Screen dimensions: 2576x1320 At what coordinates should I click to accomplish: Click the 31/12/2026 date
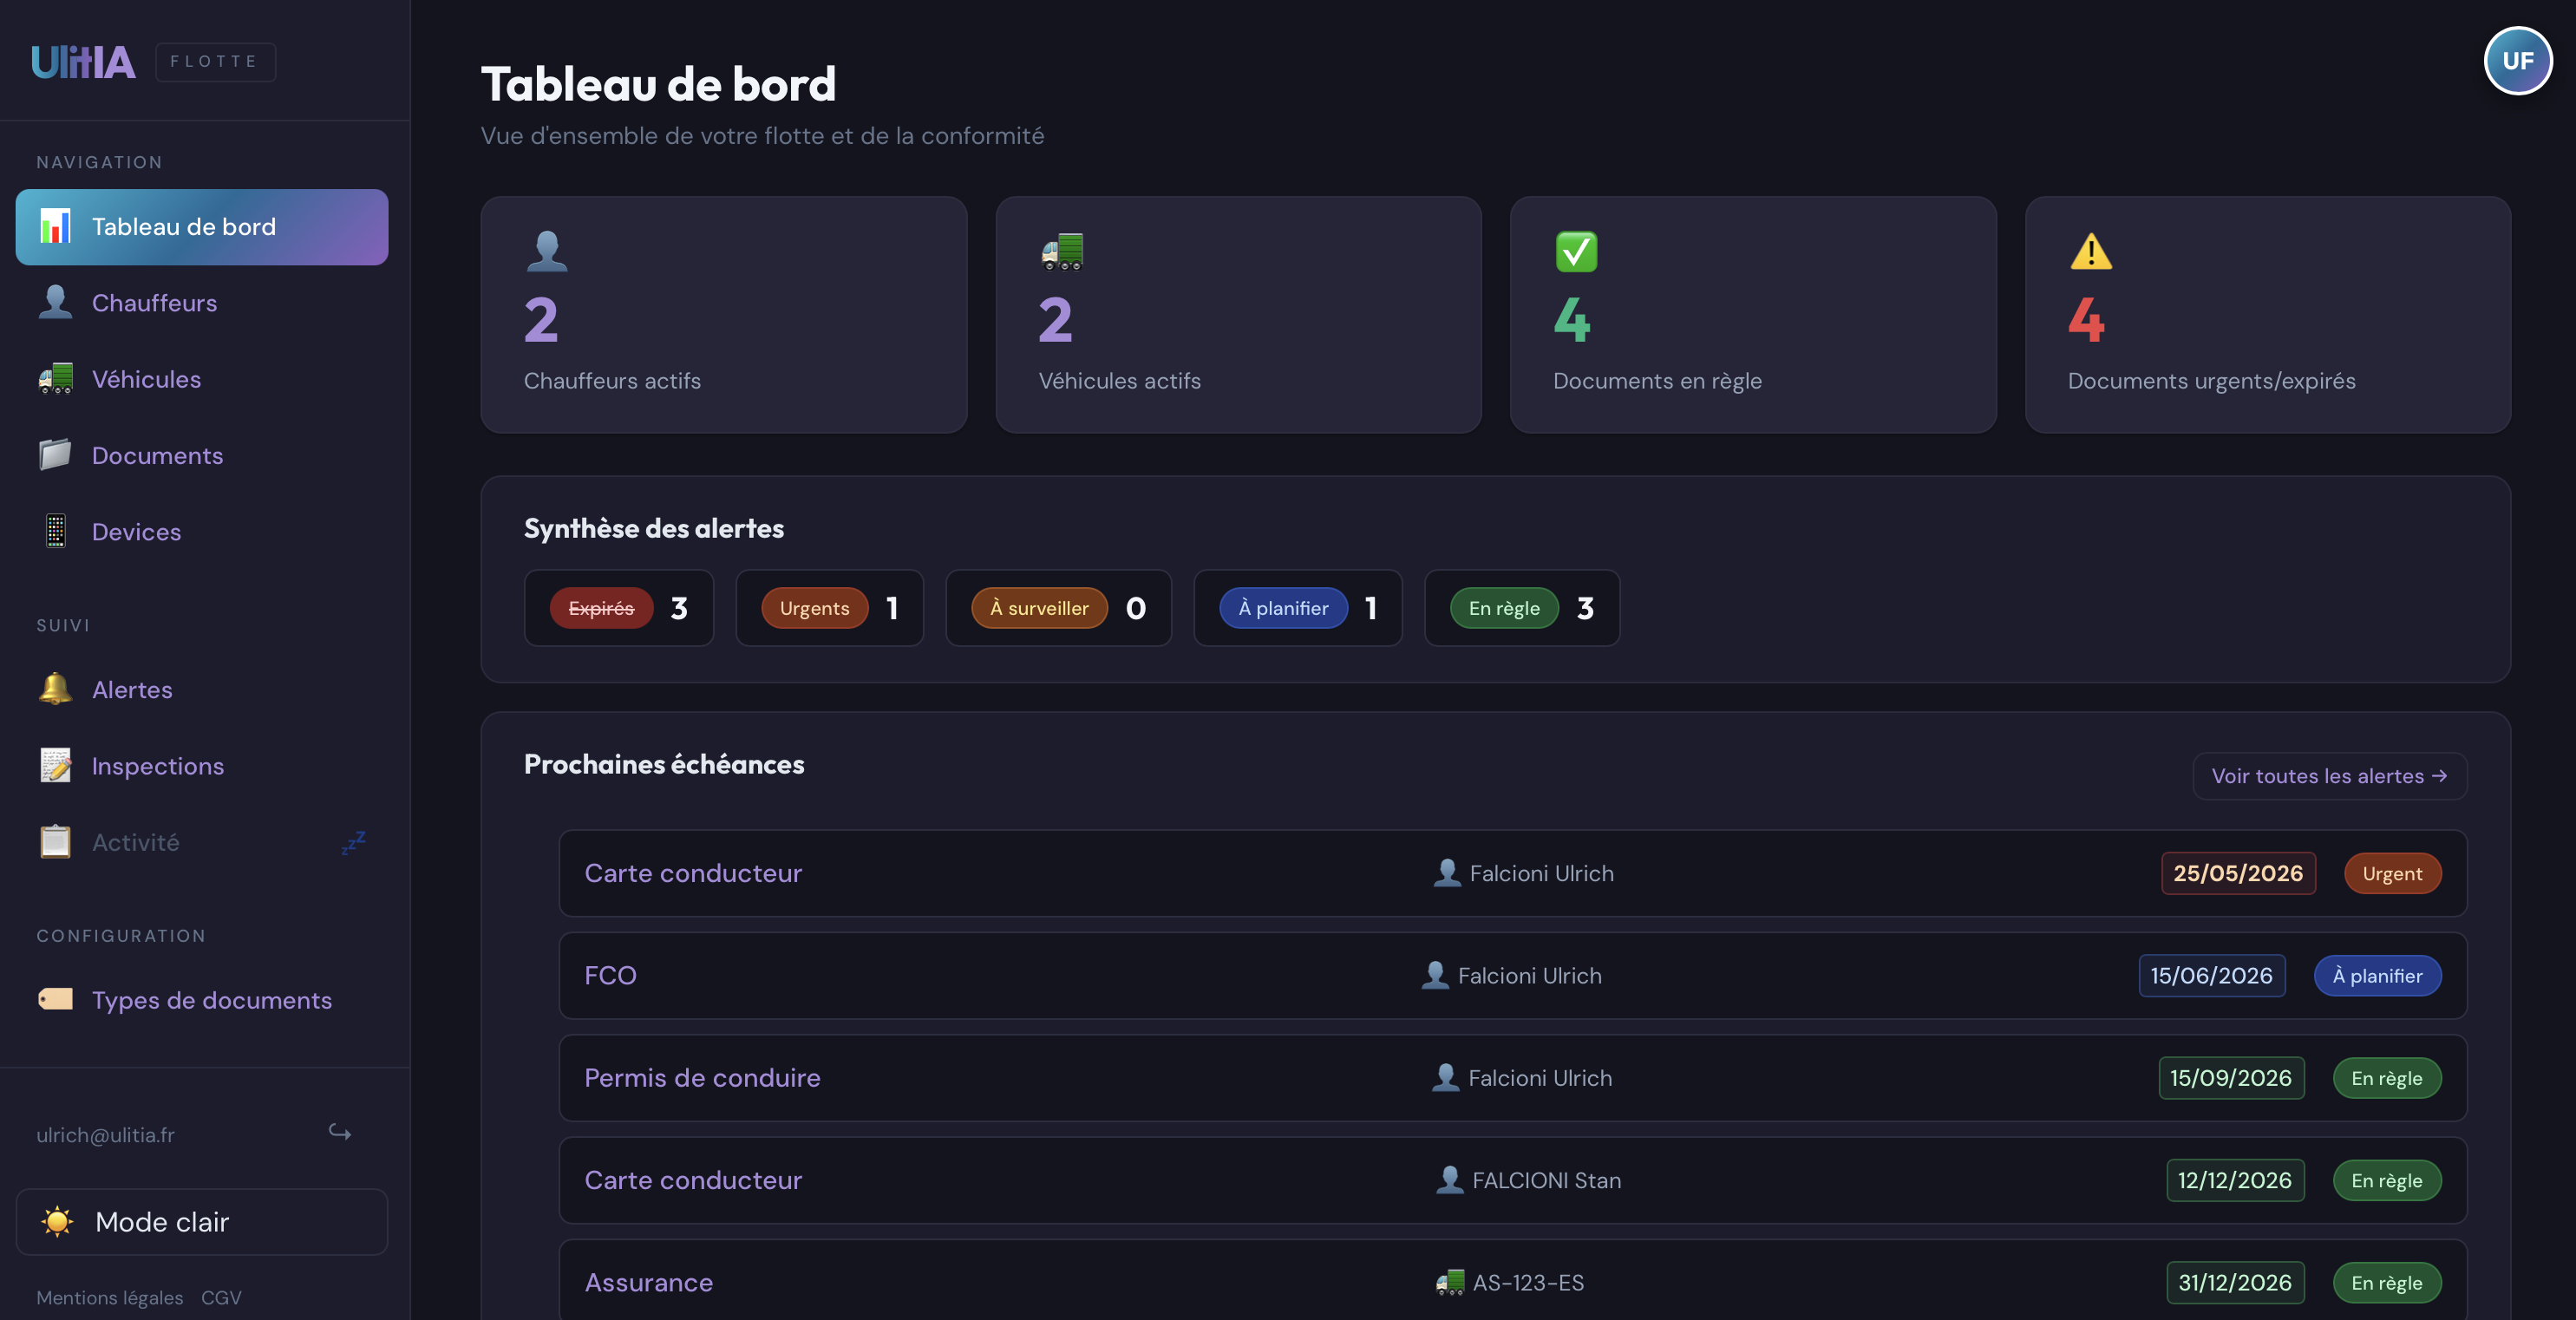[x=2235, y=1282]
